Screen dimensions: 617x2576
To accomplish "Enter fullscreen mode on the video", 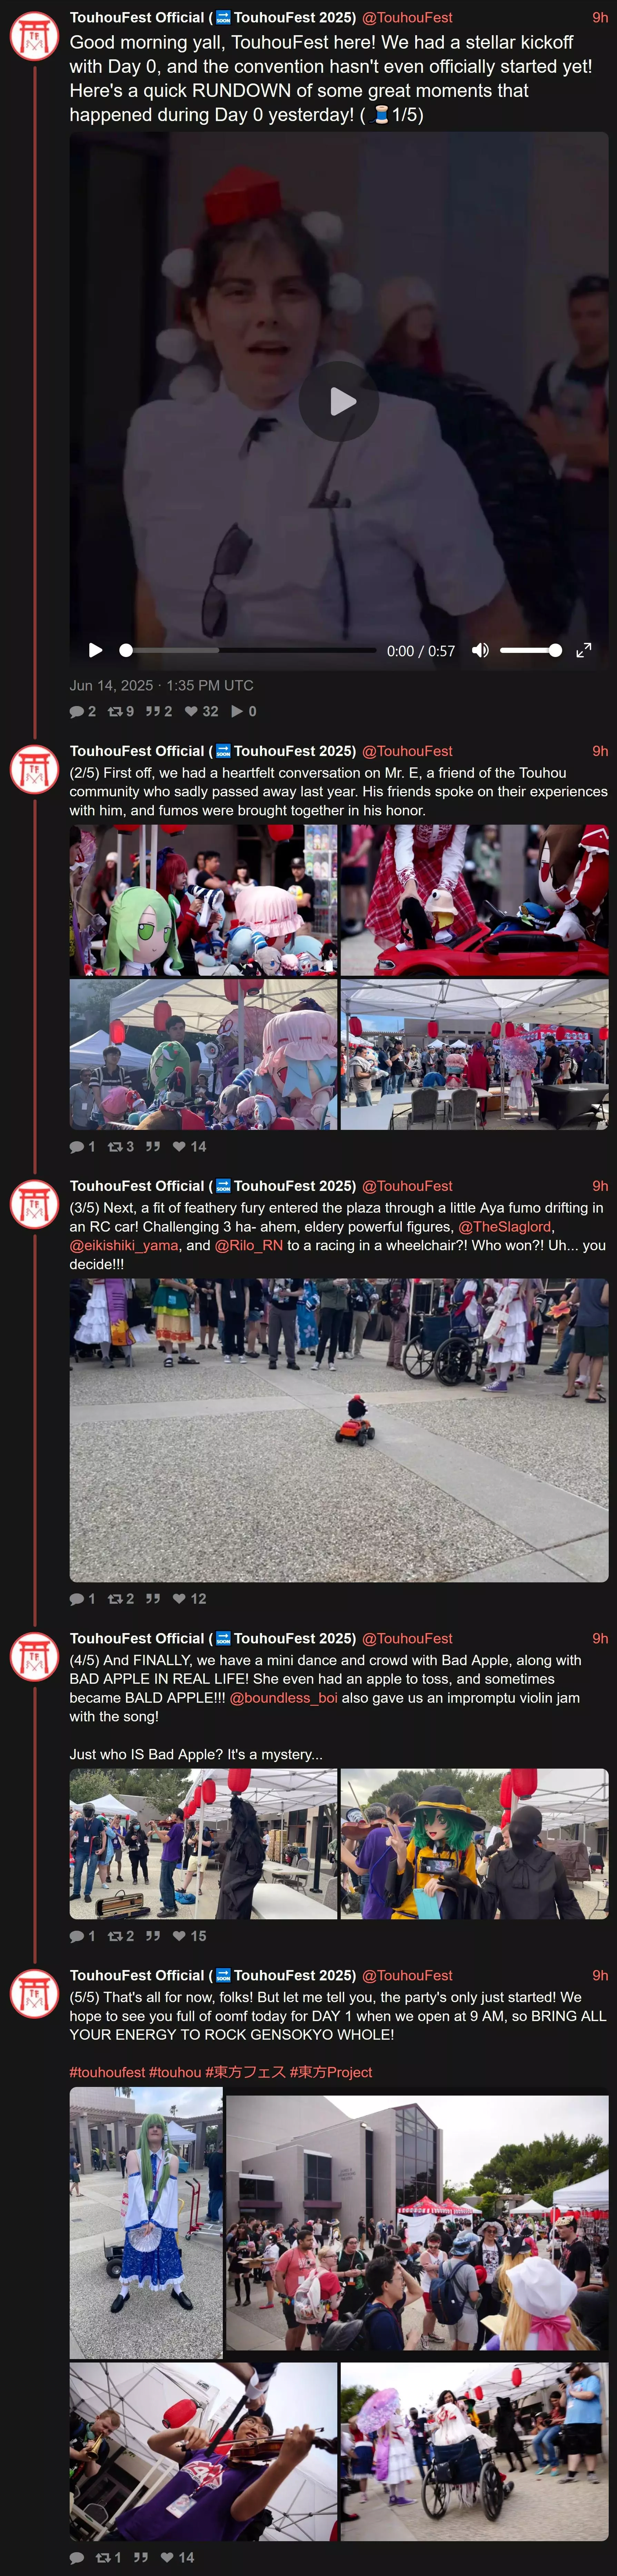I will click(584, 650).
